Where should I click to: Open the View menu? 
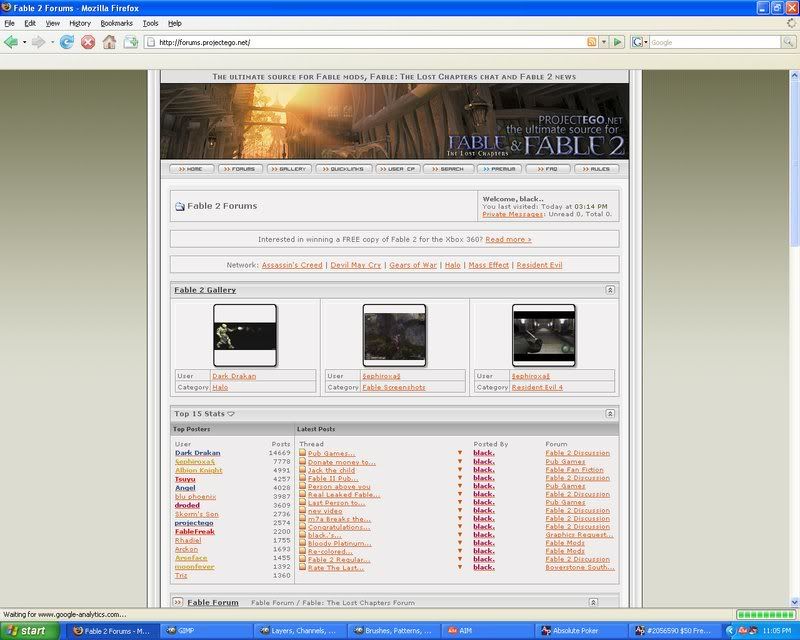click(x=53, y=23)
